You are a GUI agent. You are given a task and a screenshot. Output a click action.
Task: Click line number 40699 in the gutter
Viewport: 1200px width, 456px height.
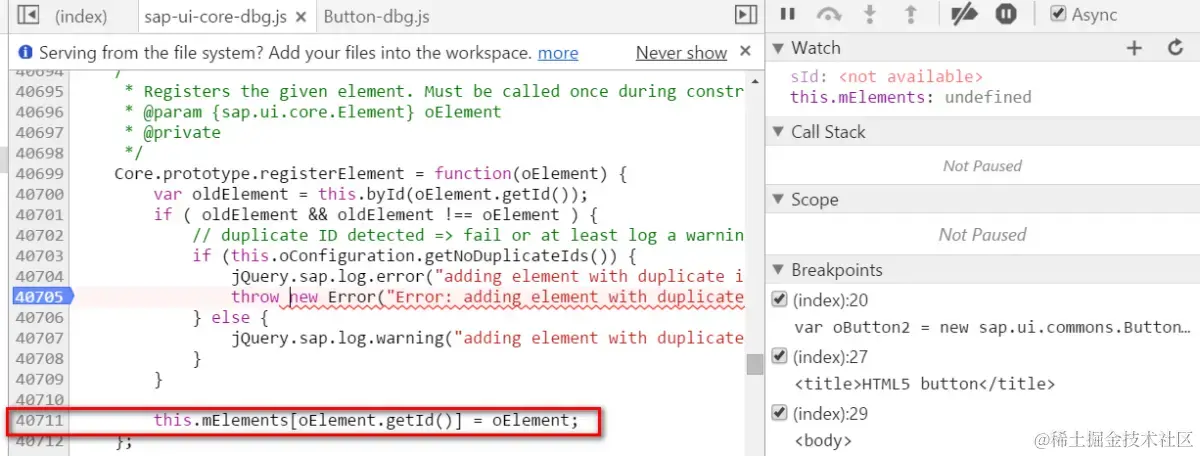point(39,174)
